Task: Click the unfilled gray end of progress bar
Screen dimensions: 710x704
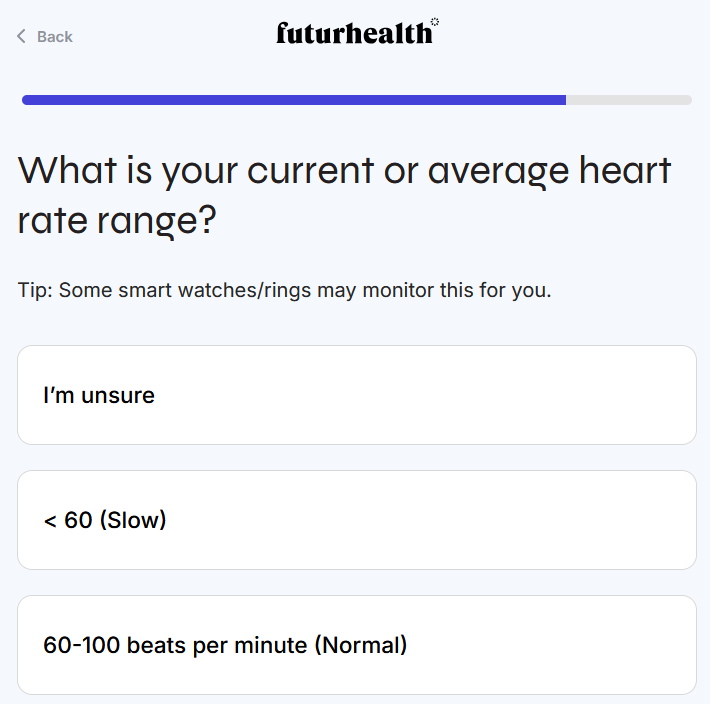Action: tap(629, 100)
